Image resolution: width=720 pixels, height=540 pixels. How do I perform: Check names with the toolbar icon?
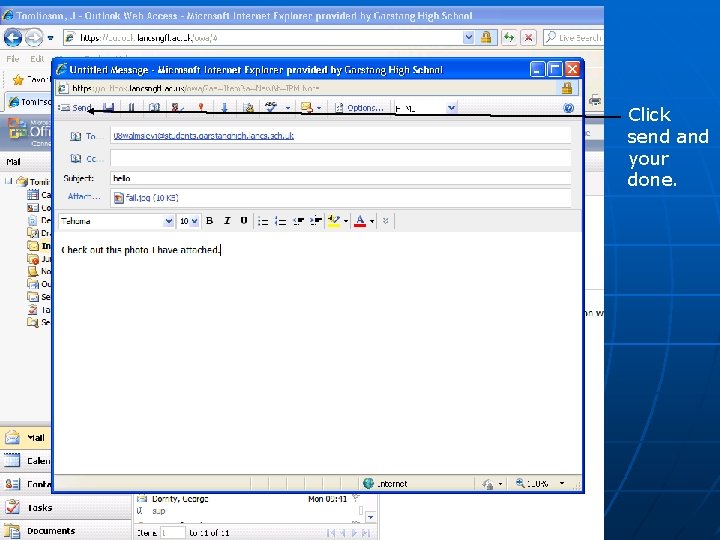tap(177, 107)
